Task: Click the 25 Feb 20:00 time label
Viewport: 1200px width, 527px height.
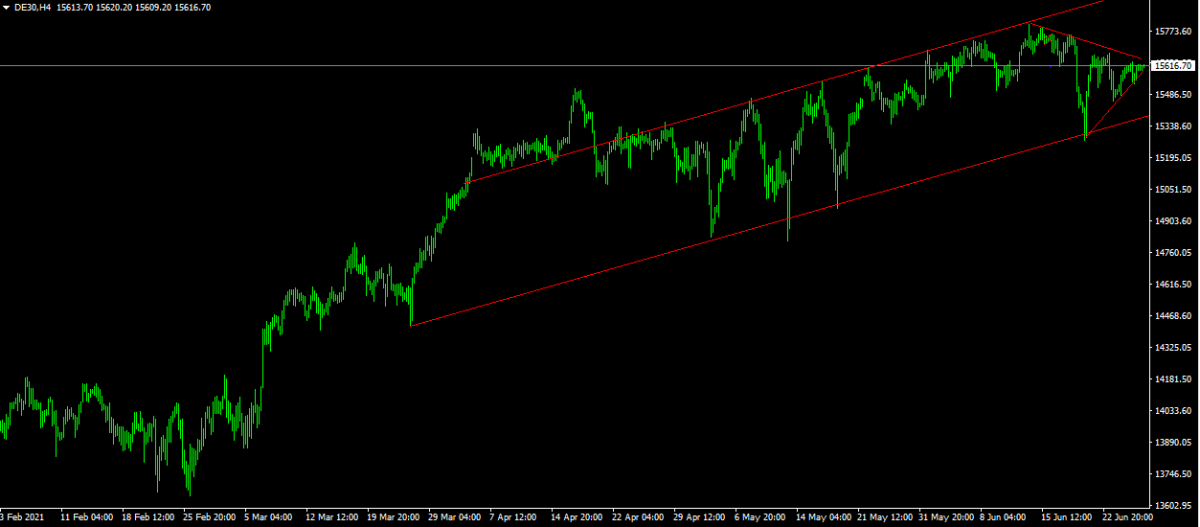Action: pos(211,518)
